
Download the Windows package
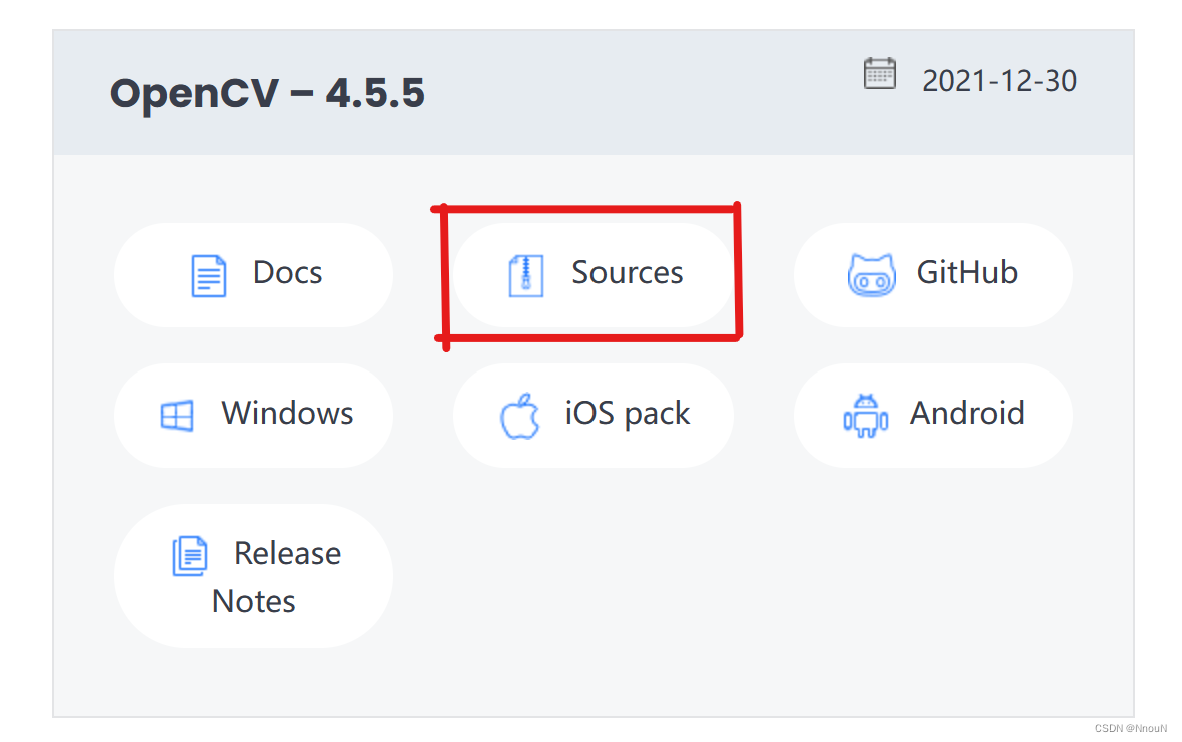coord(253,414)
